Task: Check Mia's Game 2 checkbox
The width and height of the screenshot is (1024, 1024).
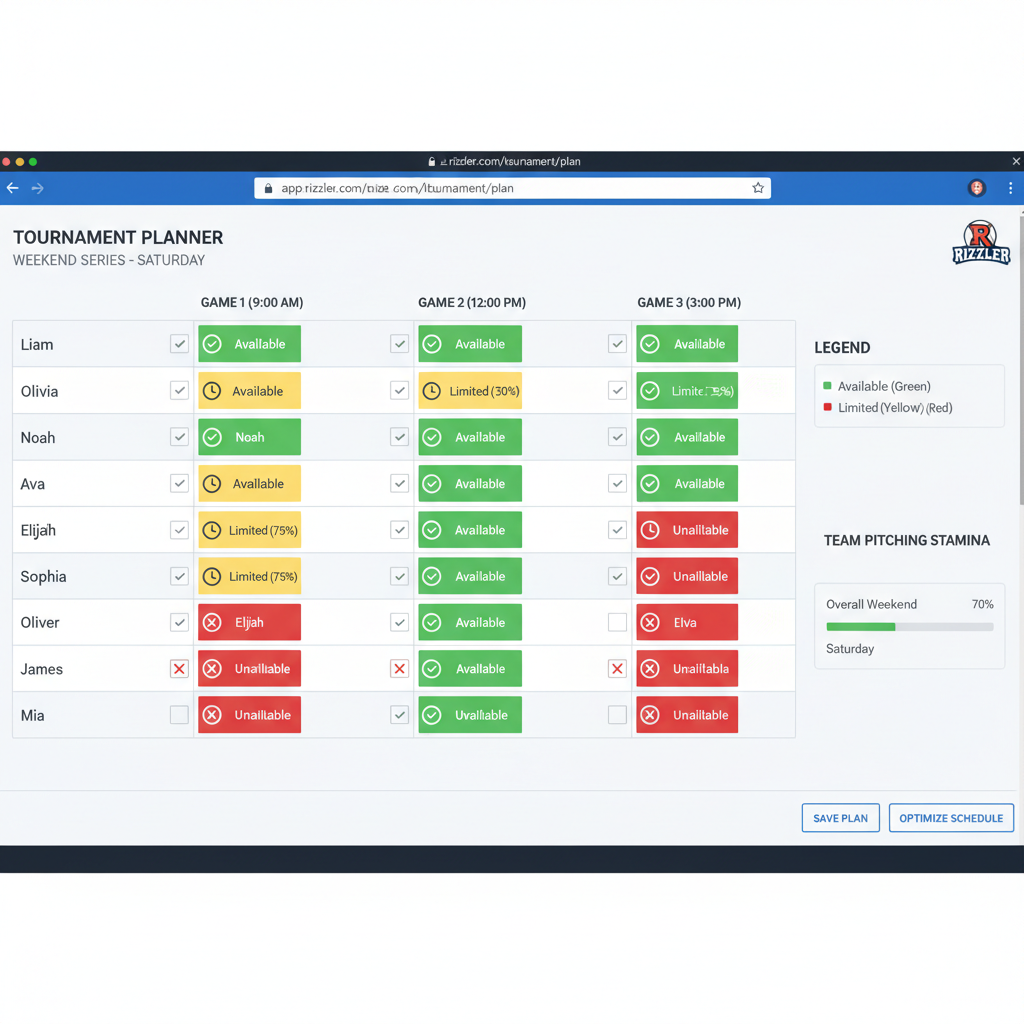Action: [399, 714]
